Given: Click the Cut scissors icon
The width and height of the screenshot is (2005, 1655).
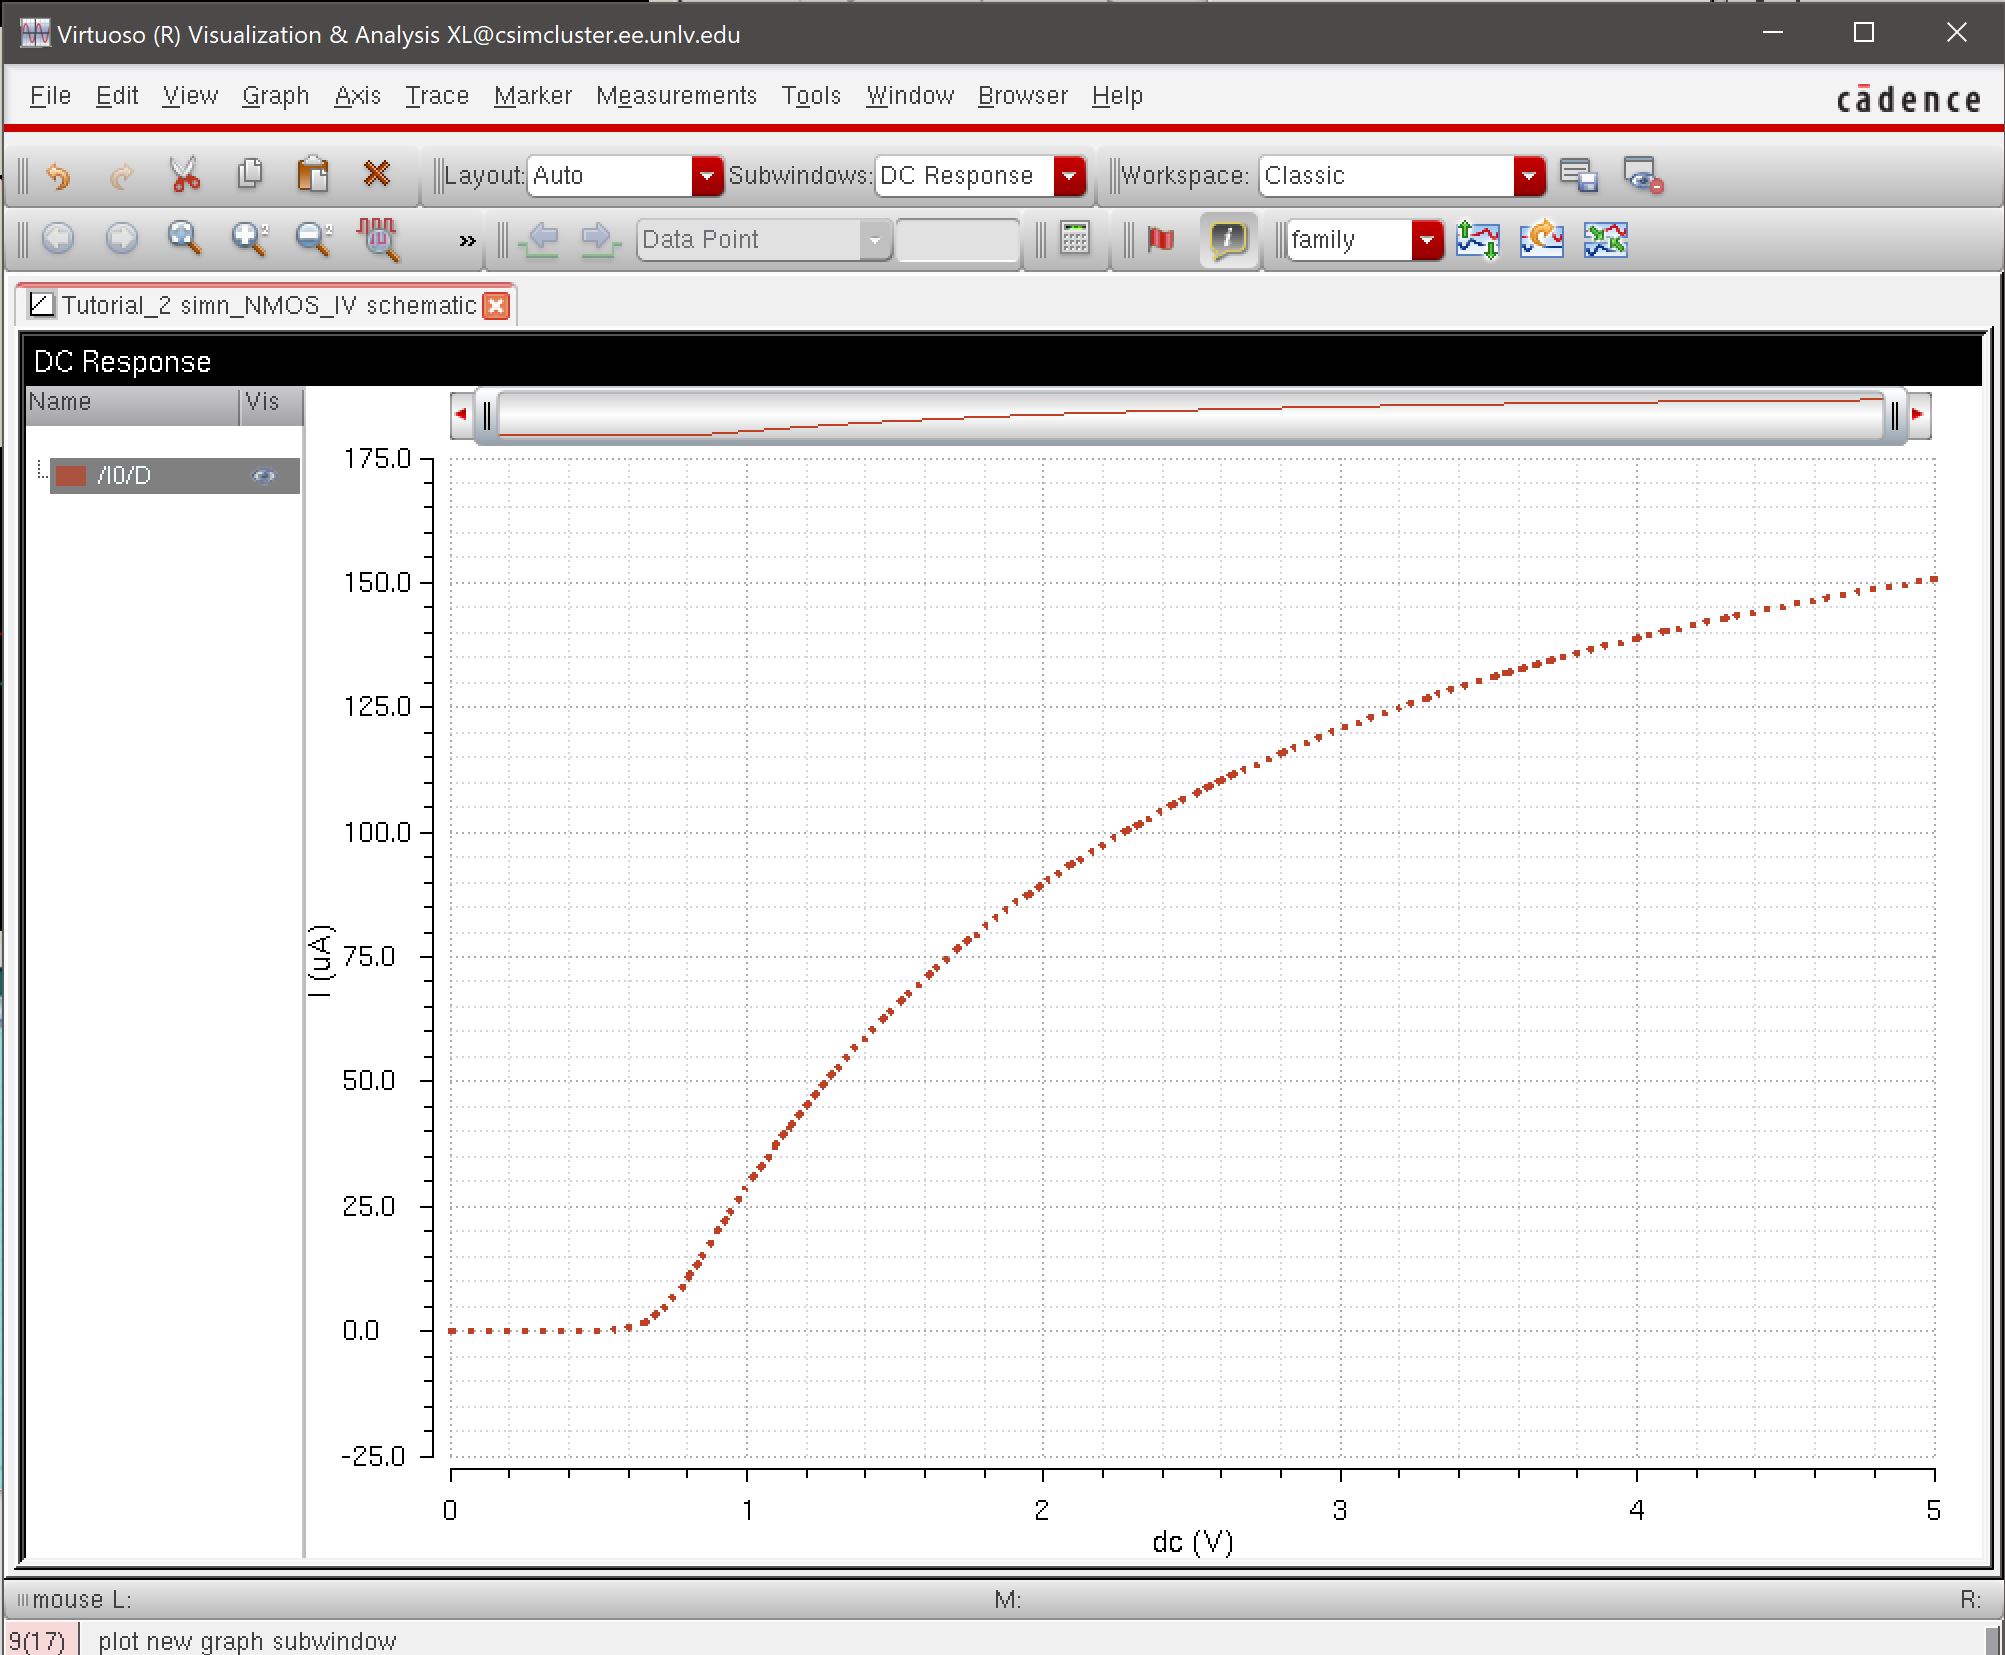Looking at the screenshot, I should pos(185,175).
